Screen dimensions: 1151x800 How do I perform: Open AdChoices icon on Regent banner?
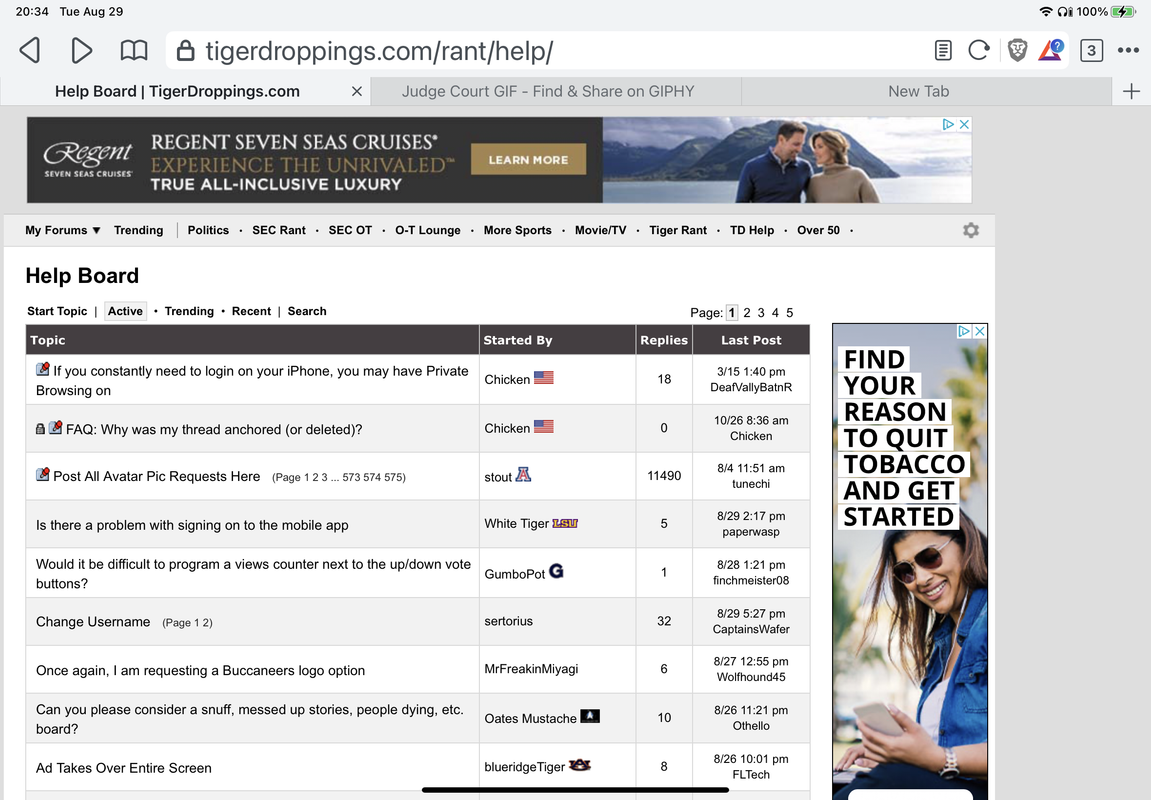click(x=948, y=125)
